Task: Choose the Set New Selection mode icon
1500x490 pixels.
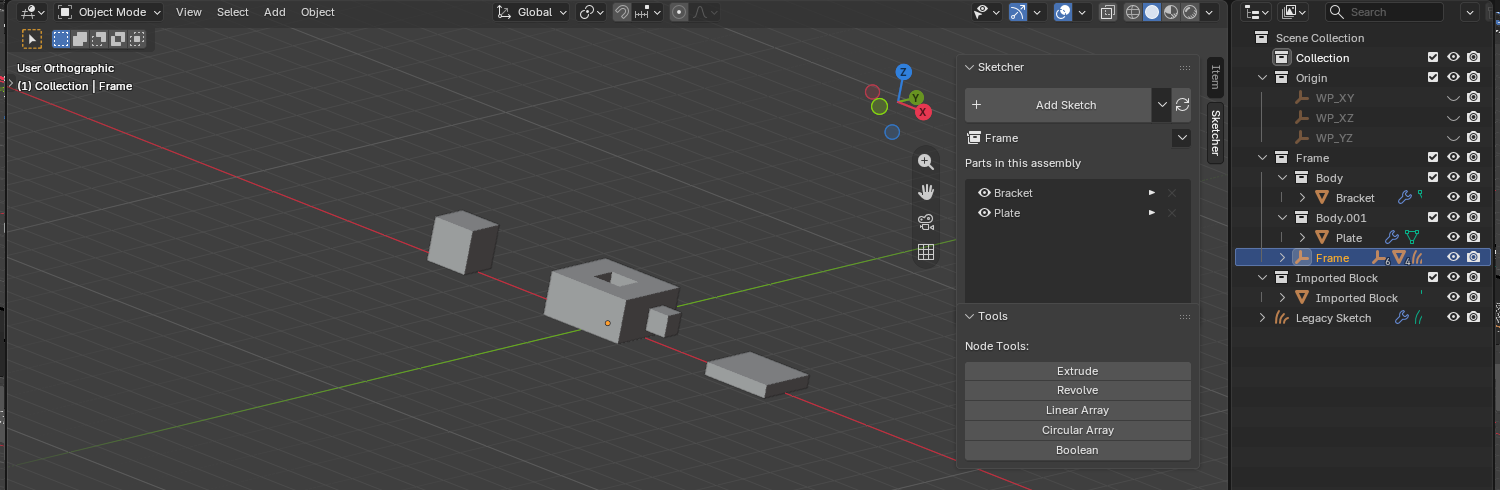Action: point(61,39)
